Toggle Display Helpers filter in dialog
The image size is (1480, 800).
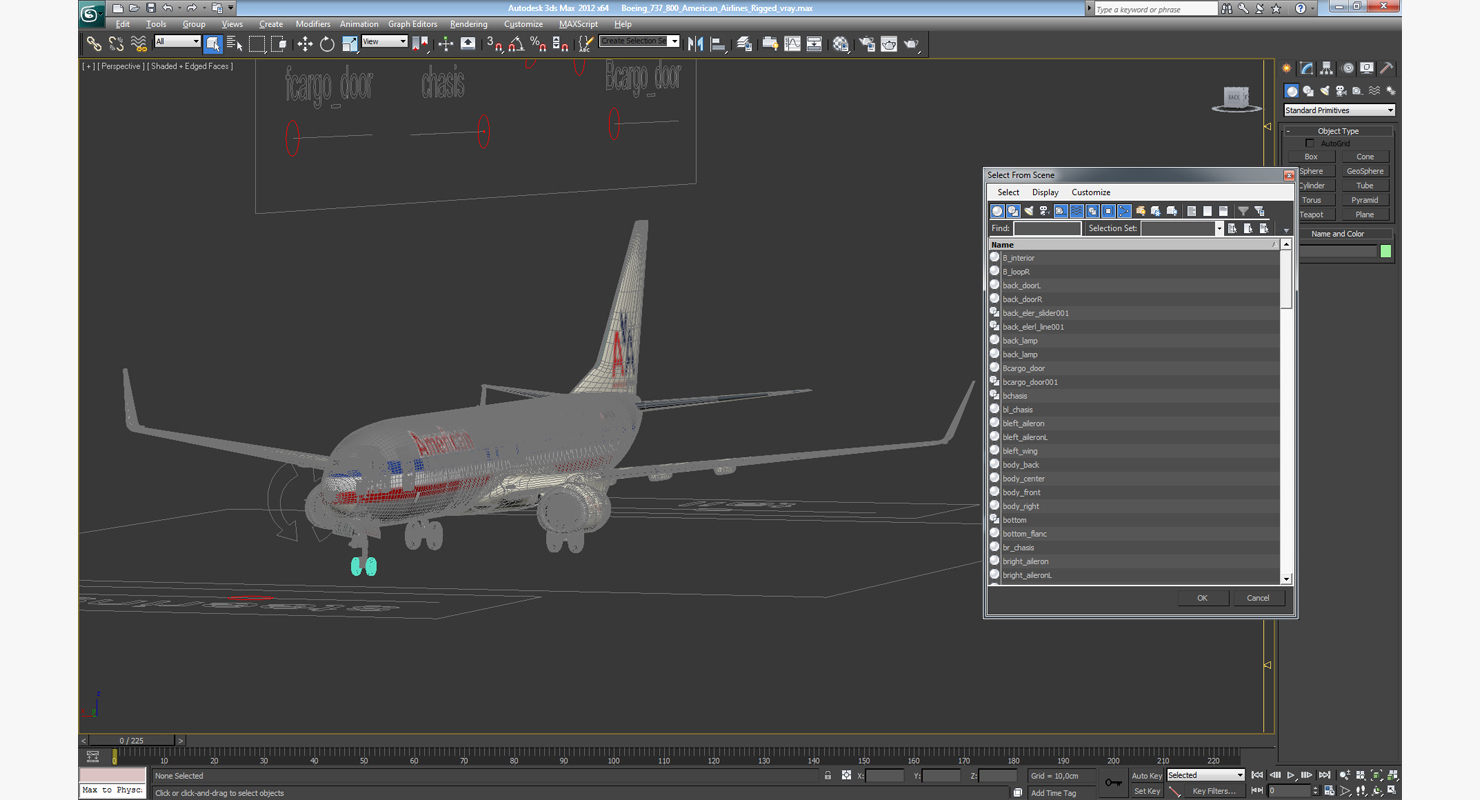(x=1061, y=211)
